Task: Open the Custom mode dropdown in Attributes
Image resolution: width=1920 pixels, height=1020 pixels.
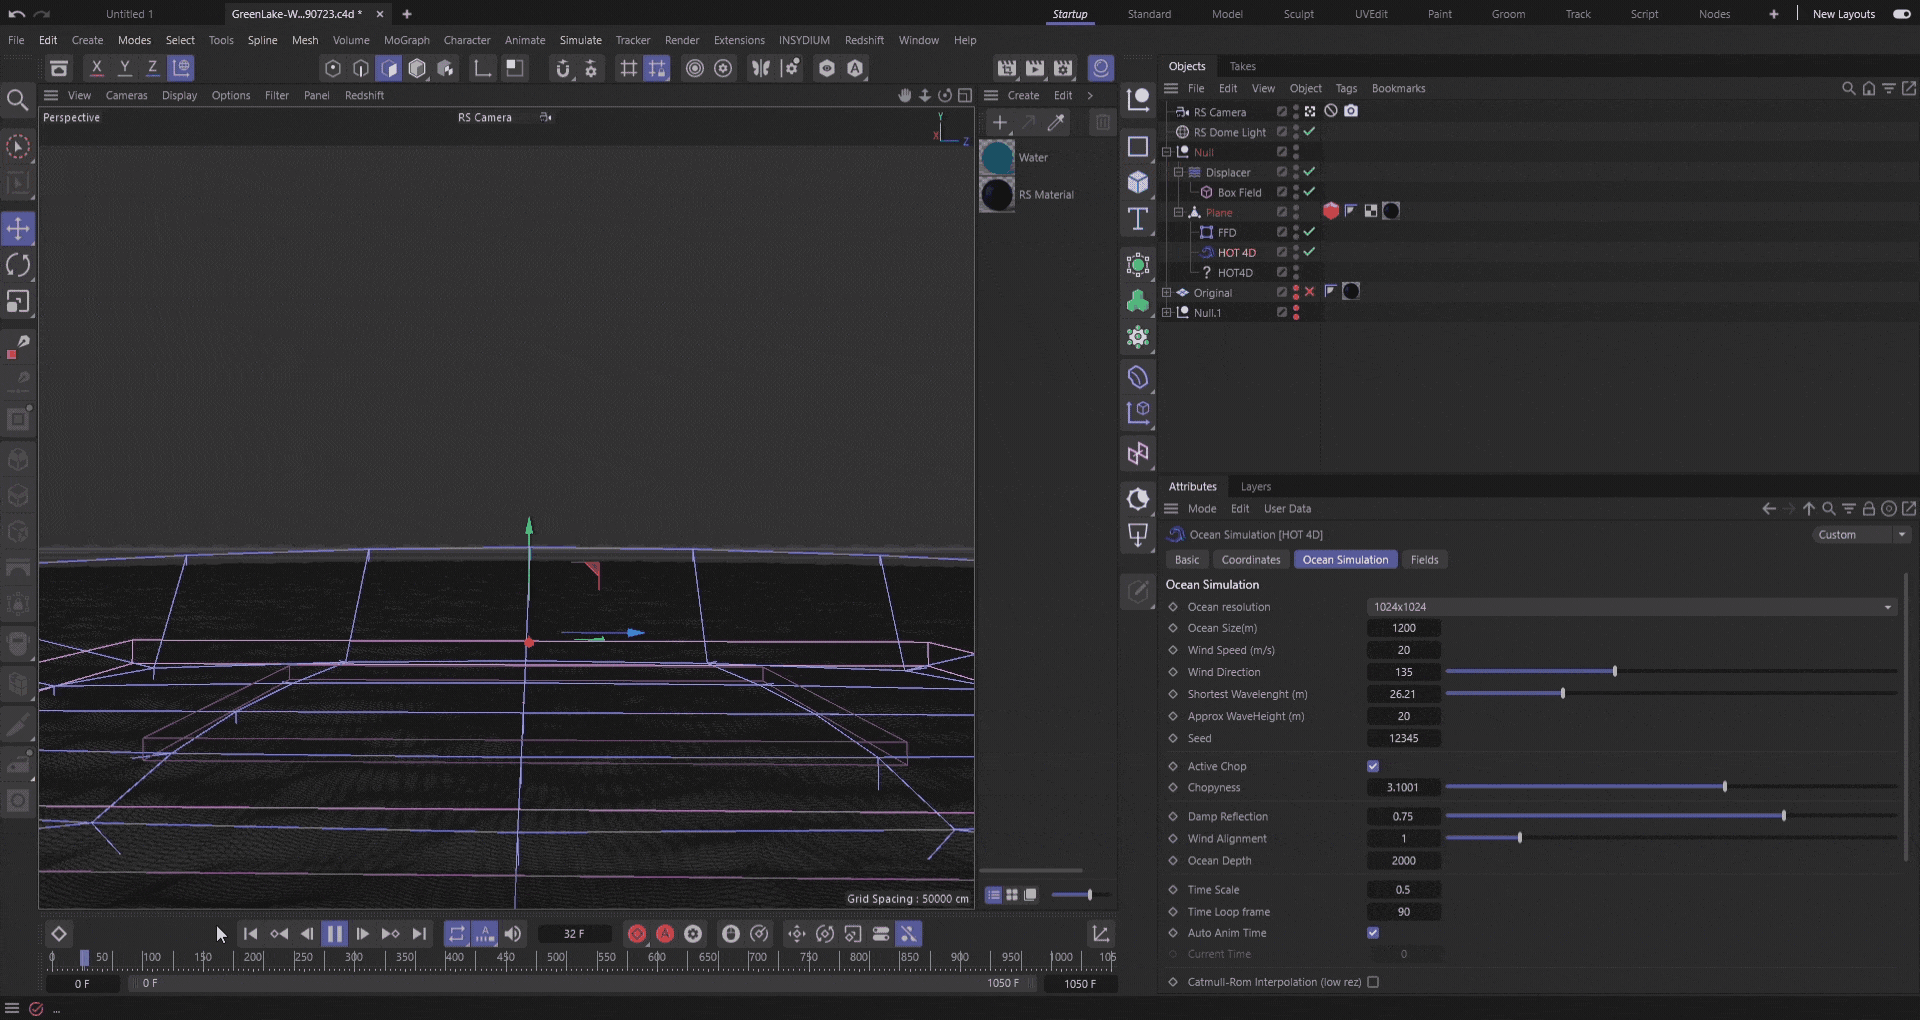Action: click(1861, 535)
